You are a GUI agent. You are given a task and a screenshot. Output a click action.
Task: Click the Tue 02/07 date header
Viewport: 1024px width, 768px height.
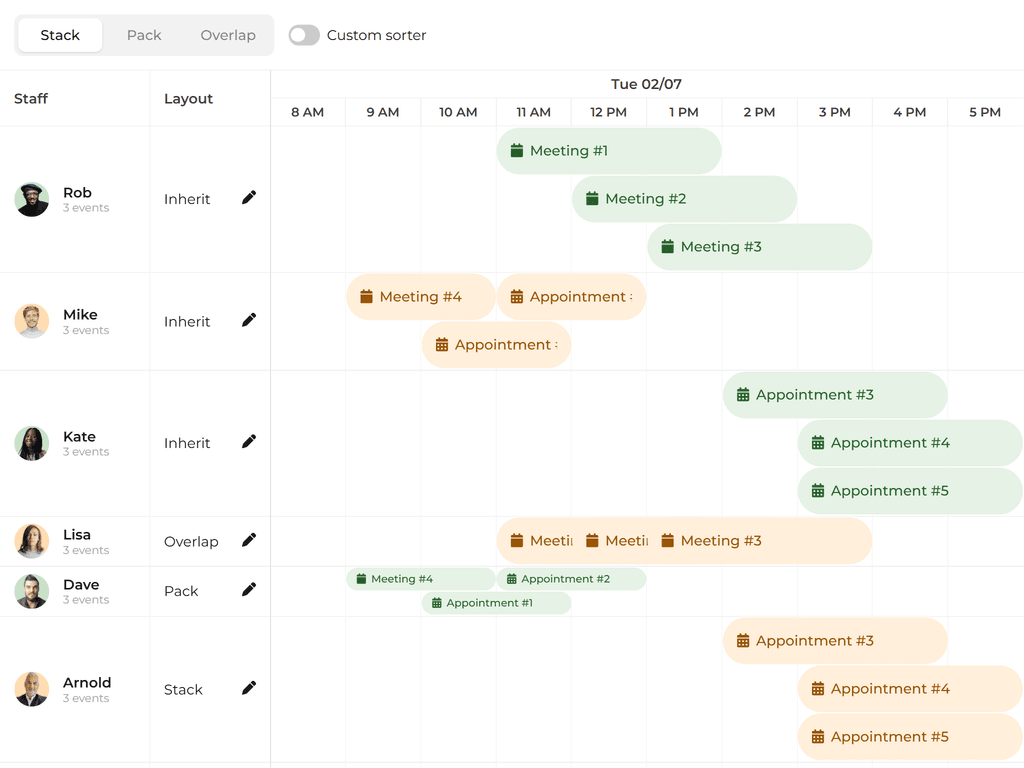(x=646, y=84)
